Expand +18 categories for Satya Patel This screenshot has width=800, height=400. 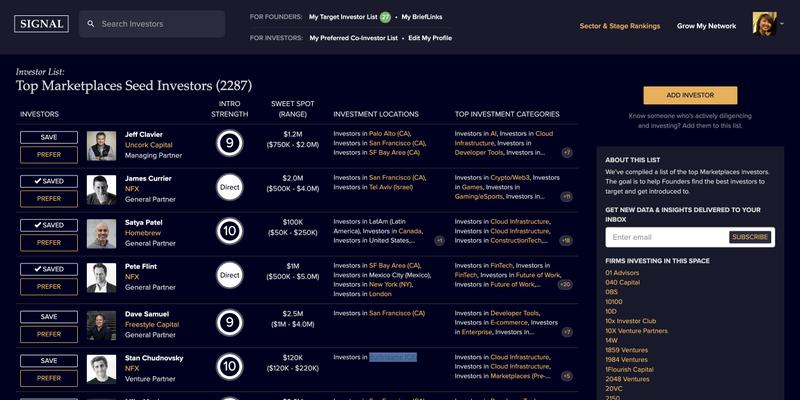tap(566, 240)
